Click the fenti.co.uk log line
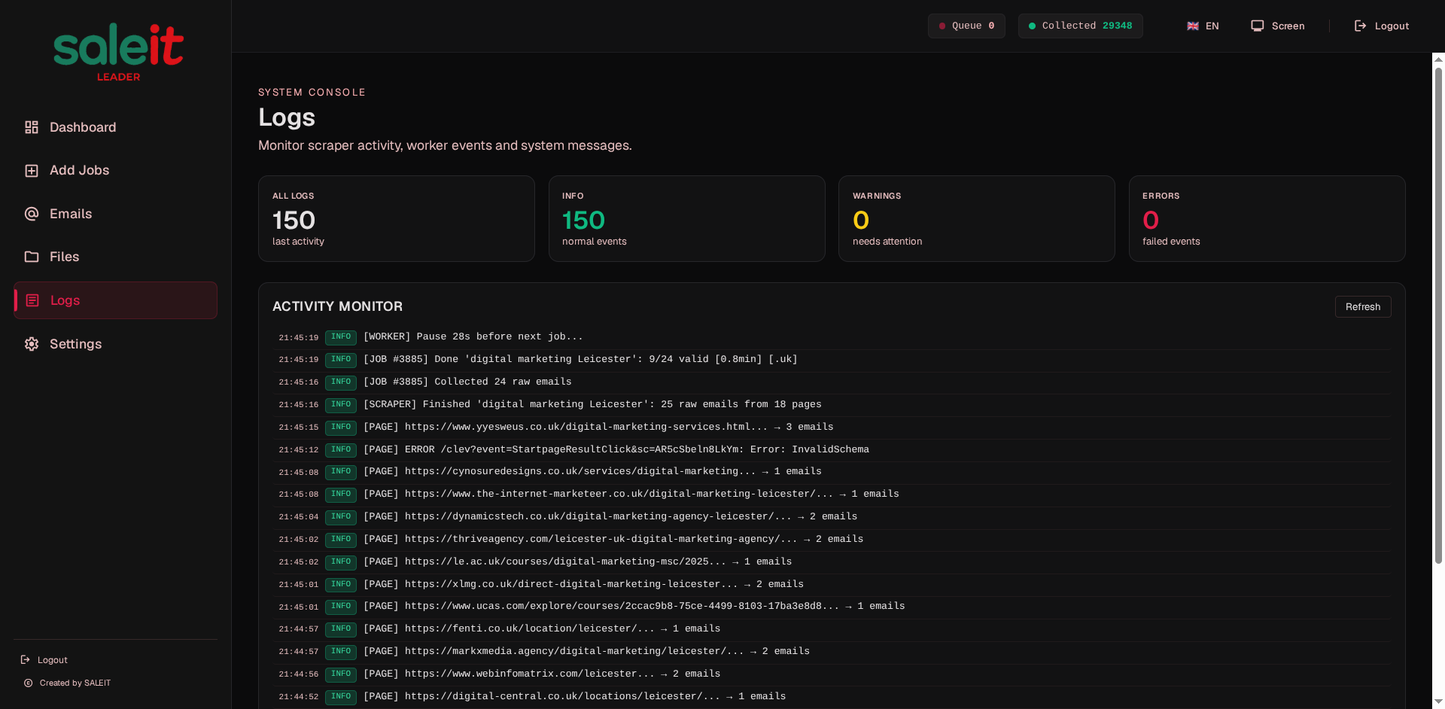The width and height of the screenshot is (1445, 709). (x=832, y=629)
